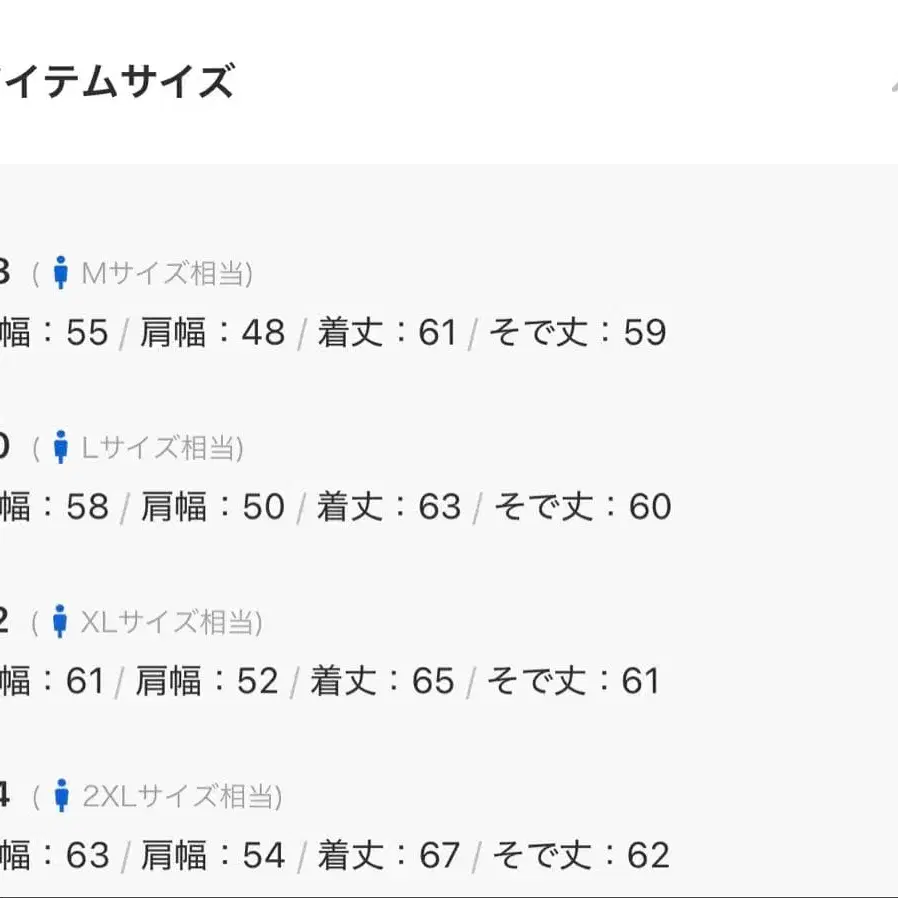Click そで丈：60 in the L size row
The width and height of the screenshot is (898, 898).
click(582, 506)
